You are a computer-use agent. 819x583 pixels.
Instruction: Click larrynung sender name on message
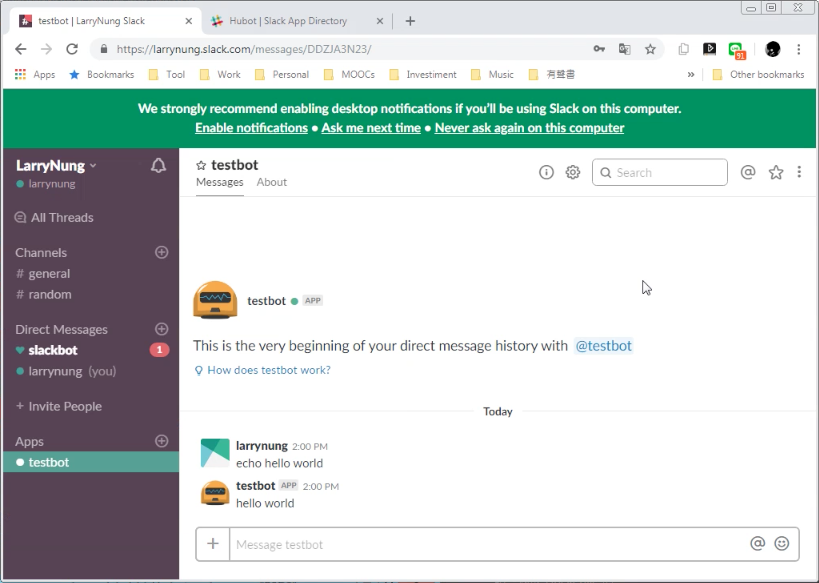pos(262,446)
